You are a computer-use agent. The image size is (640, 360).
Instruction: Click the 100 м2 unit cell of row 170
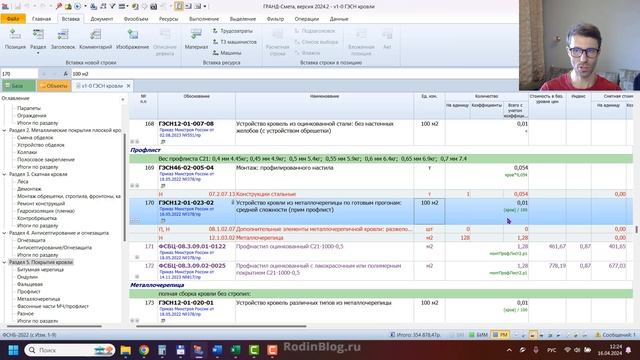429,211
